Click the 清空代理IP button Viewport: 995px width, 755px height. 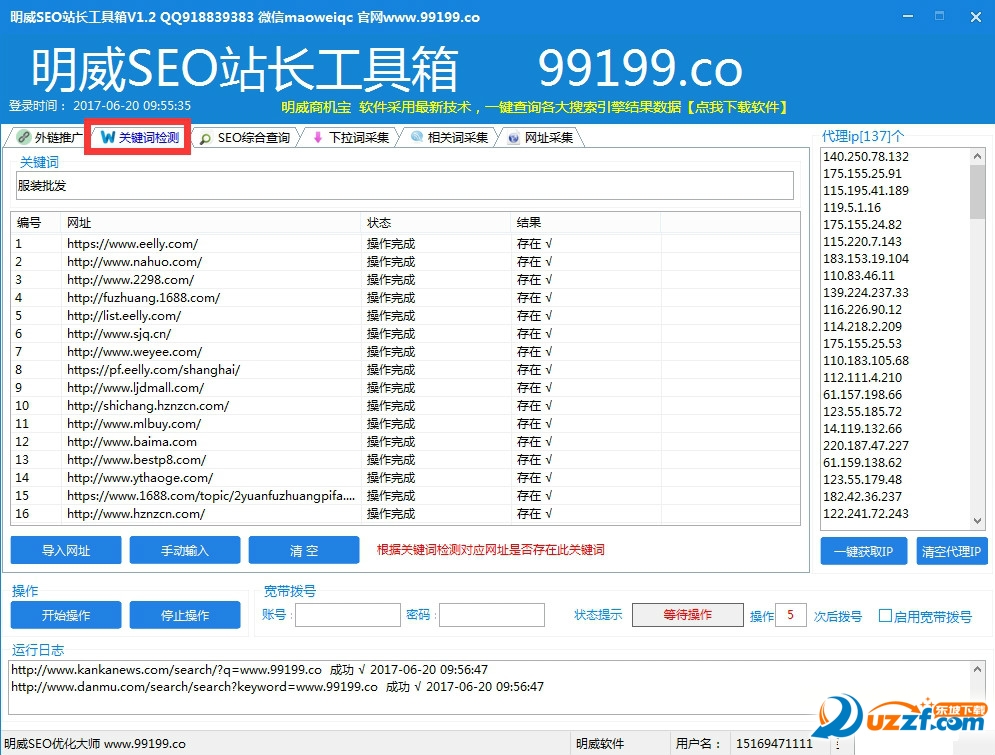952,551
